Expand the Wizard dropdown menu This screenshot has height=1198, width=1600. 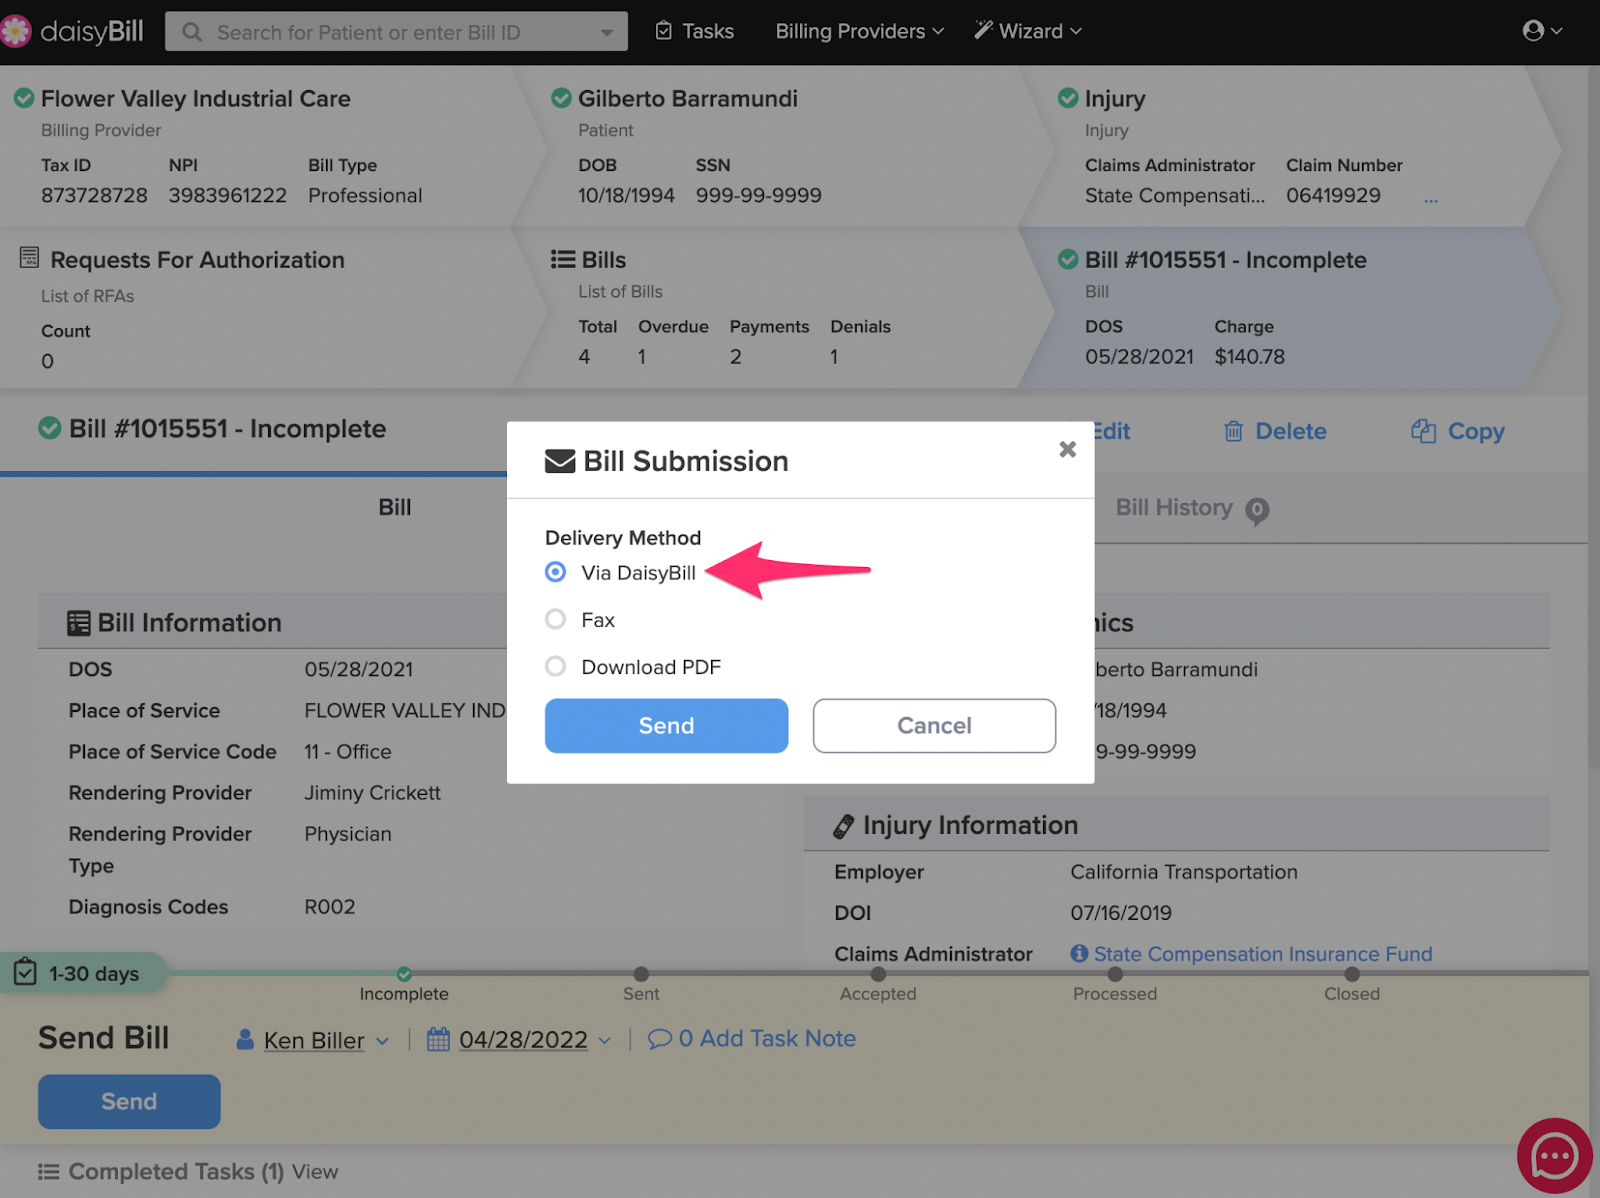point(1028,31)
